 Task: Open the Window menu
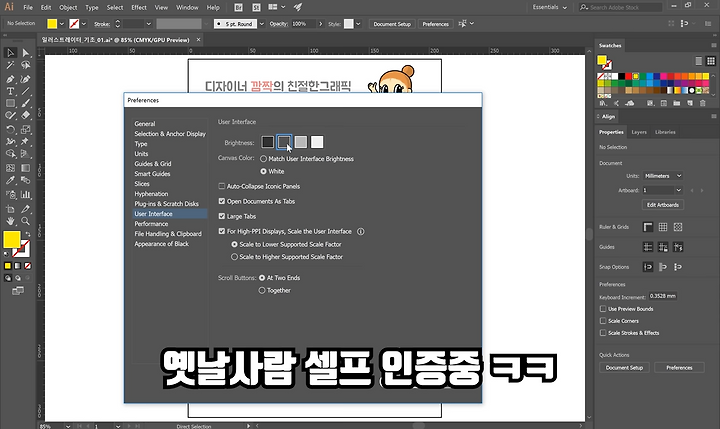tap(187, 7)
